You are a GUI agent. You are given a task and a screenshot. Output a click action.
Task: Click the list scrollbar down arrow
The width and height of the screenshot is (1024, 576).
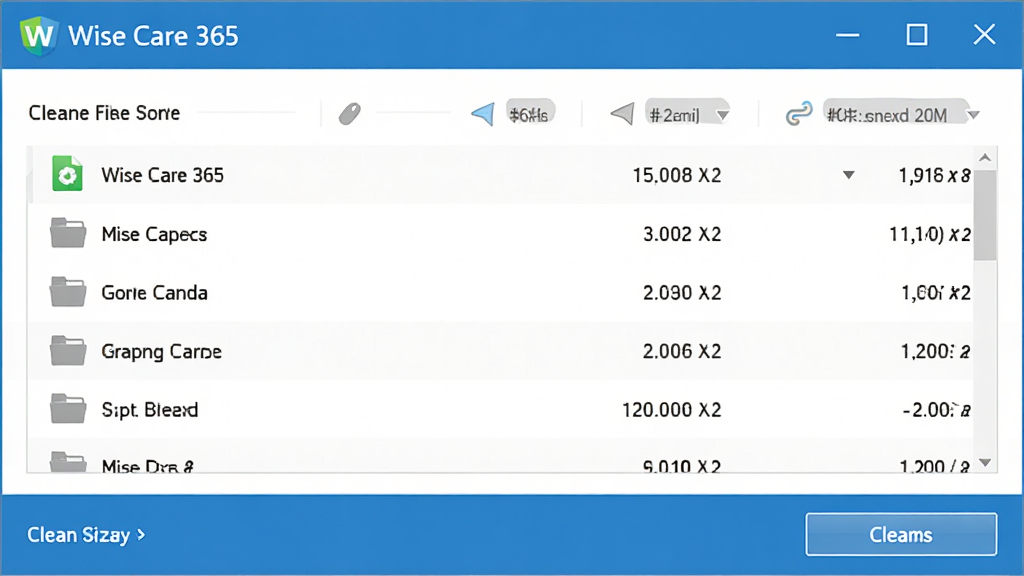tap(985, 462)
